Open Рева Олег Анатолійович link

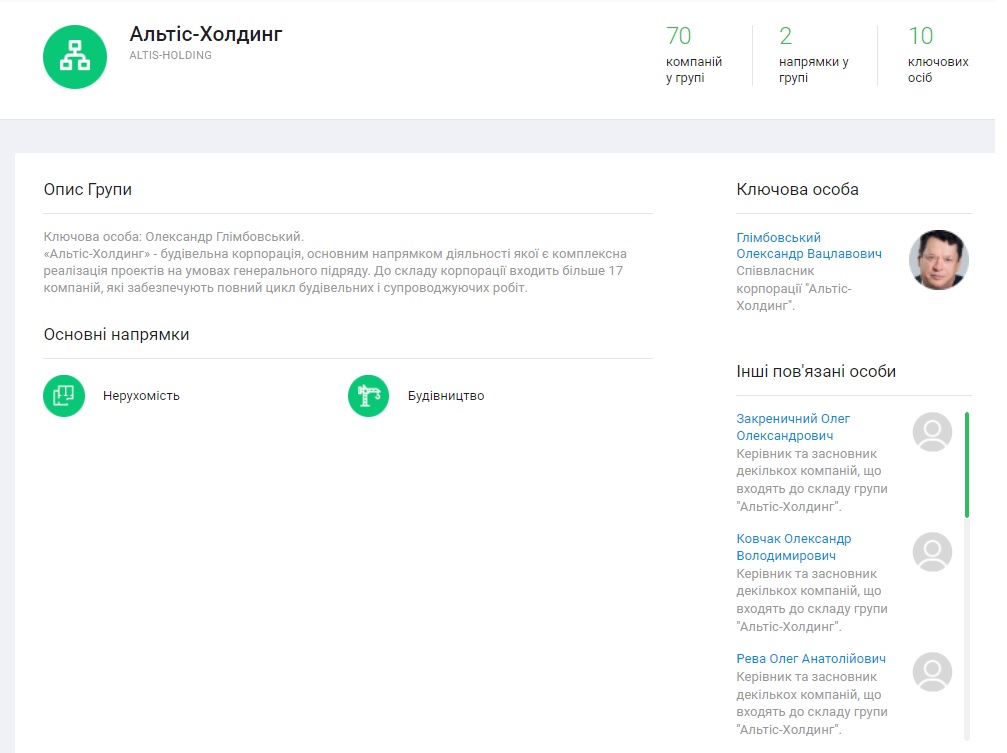[810, 659]
